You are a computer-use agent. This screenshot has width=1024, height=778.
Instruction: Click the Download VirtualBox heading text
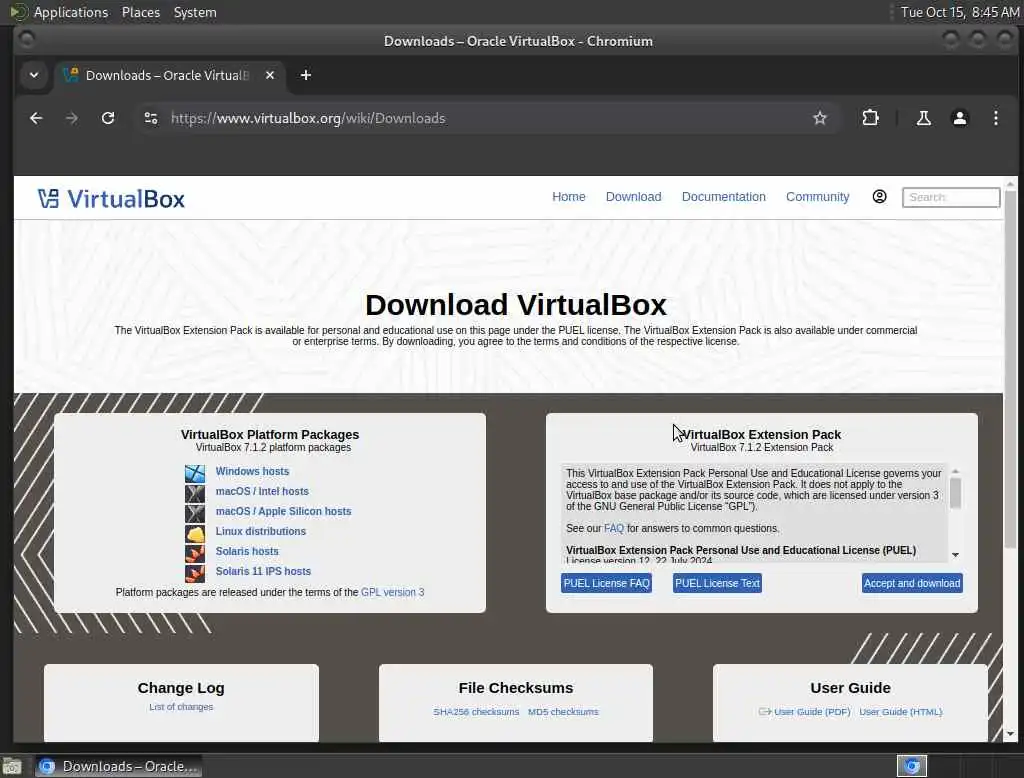515,304
